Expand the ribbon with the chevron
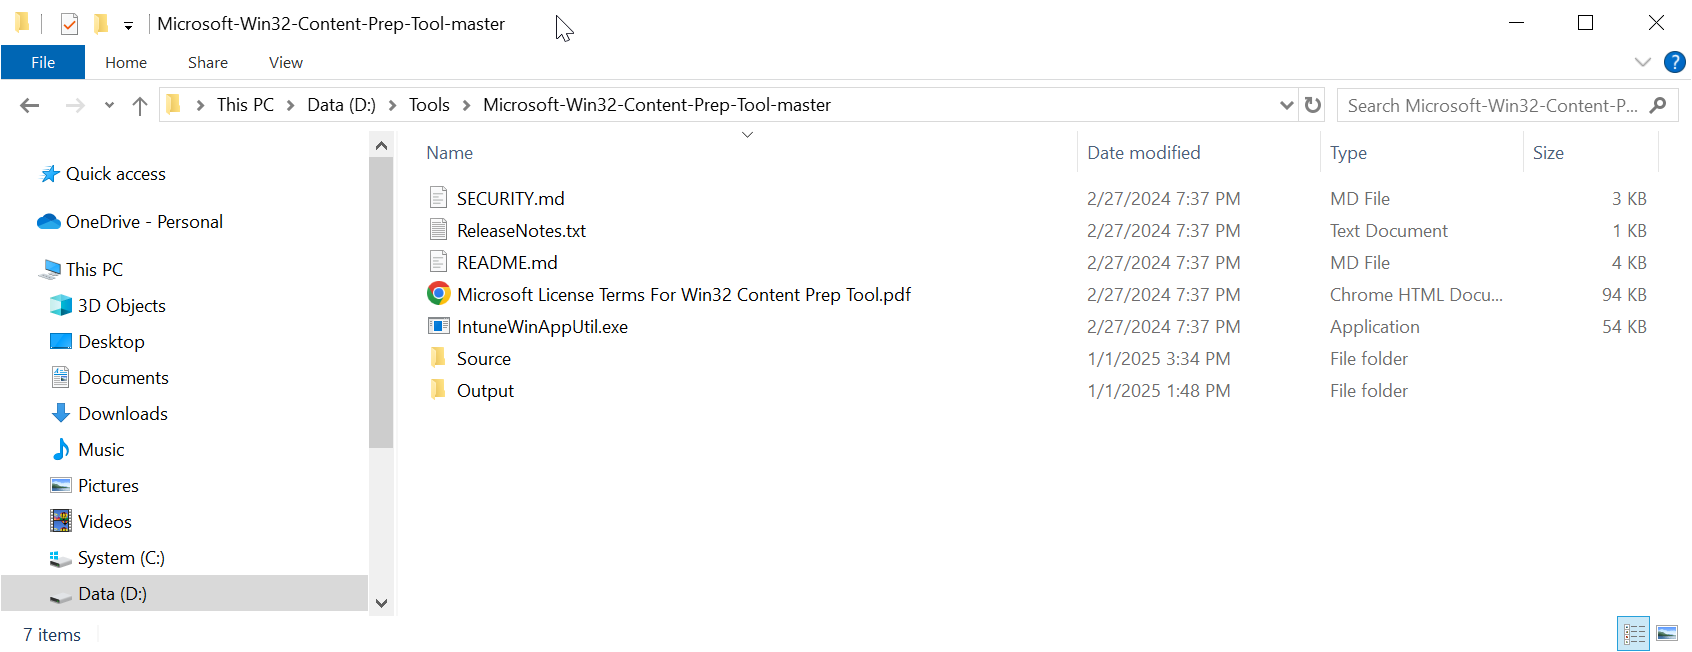 point(1642,62)
